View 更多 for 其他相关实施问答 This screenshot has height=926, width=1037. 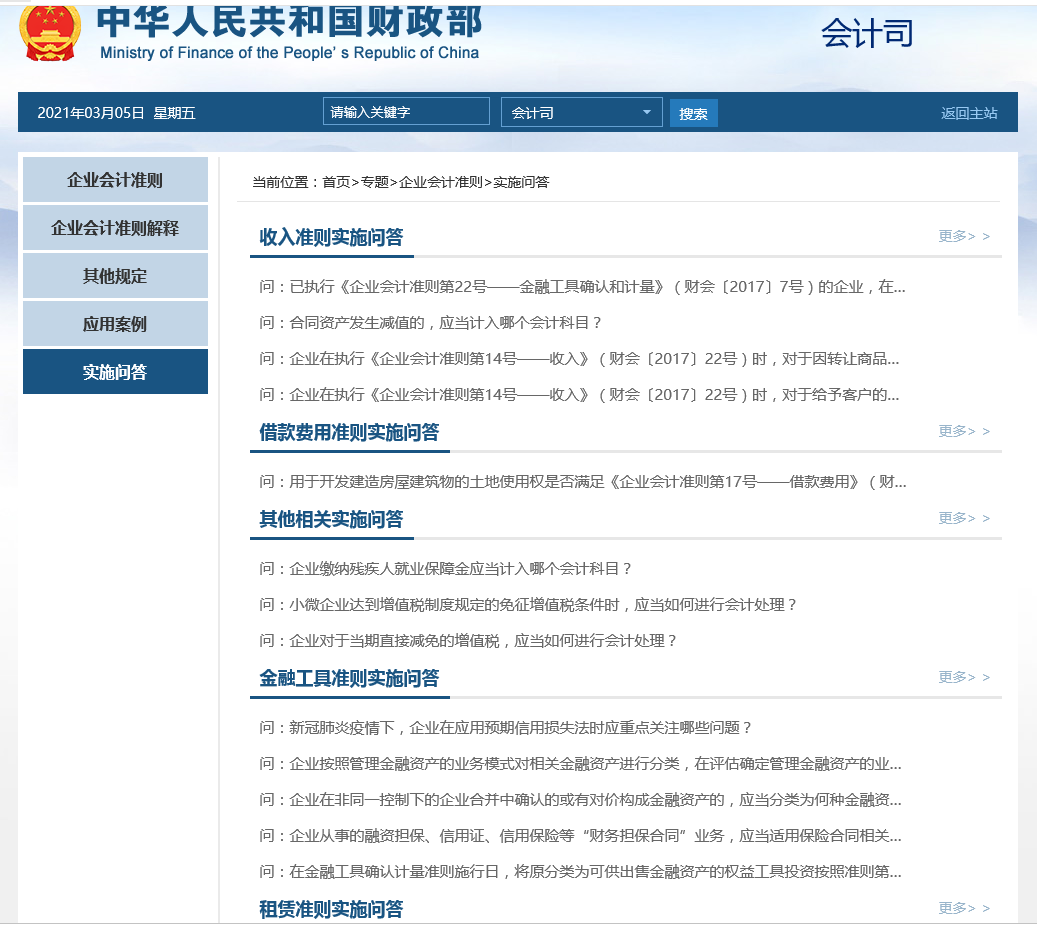pyautogui.click(x=964, y=518)
